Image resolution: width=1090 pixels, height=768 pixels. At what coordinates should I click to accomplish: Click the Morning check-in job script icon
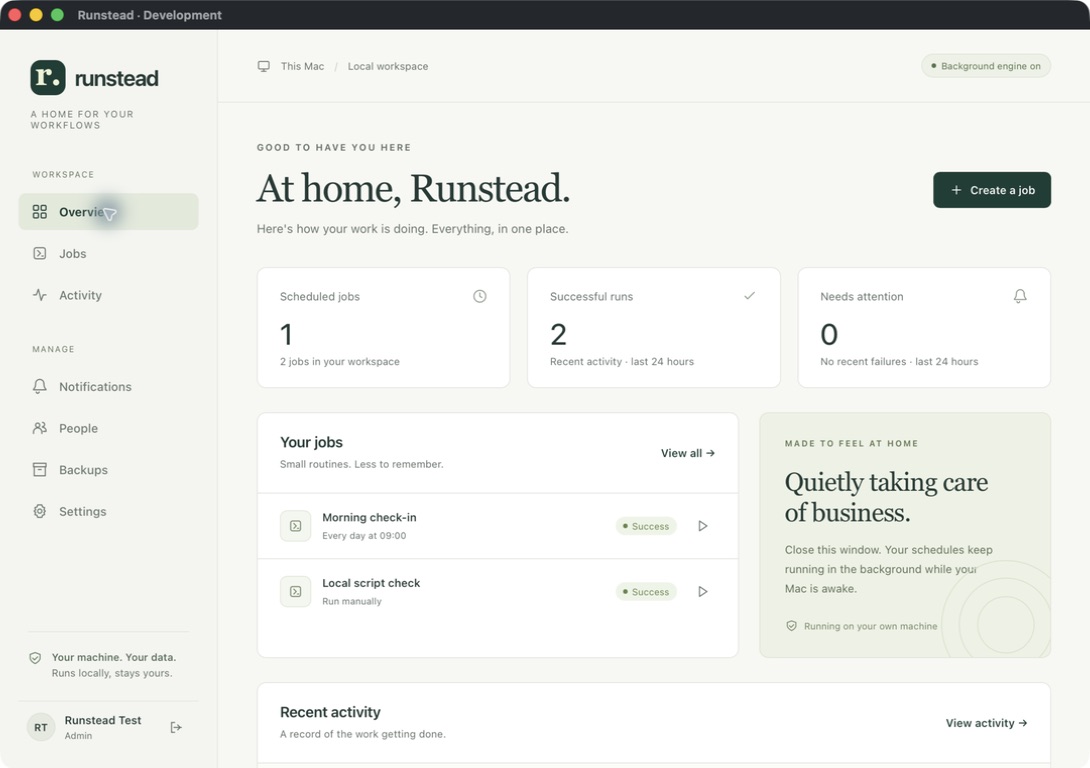click(x=295, y=526)
